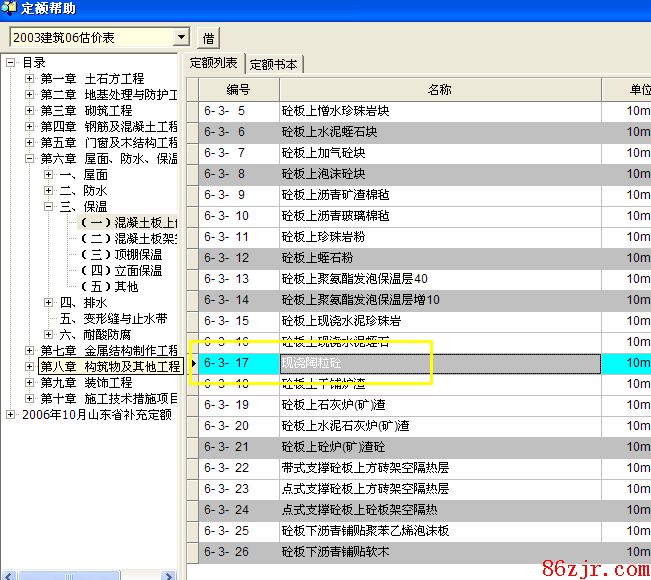This screenshot has height=580, width=651.
Task: Select the 定额列表 tab
Action: [215, 63]
